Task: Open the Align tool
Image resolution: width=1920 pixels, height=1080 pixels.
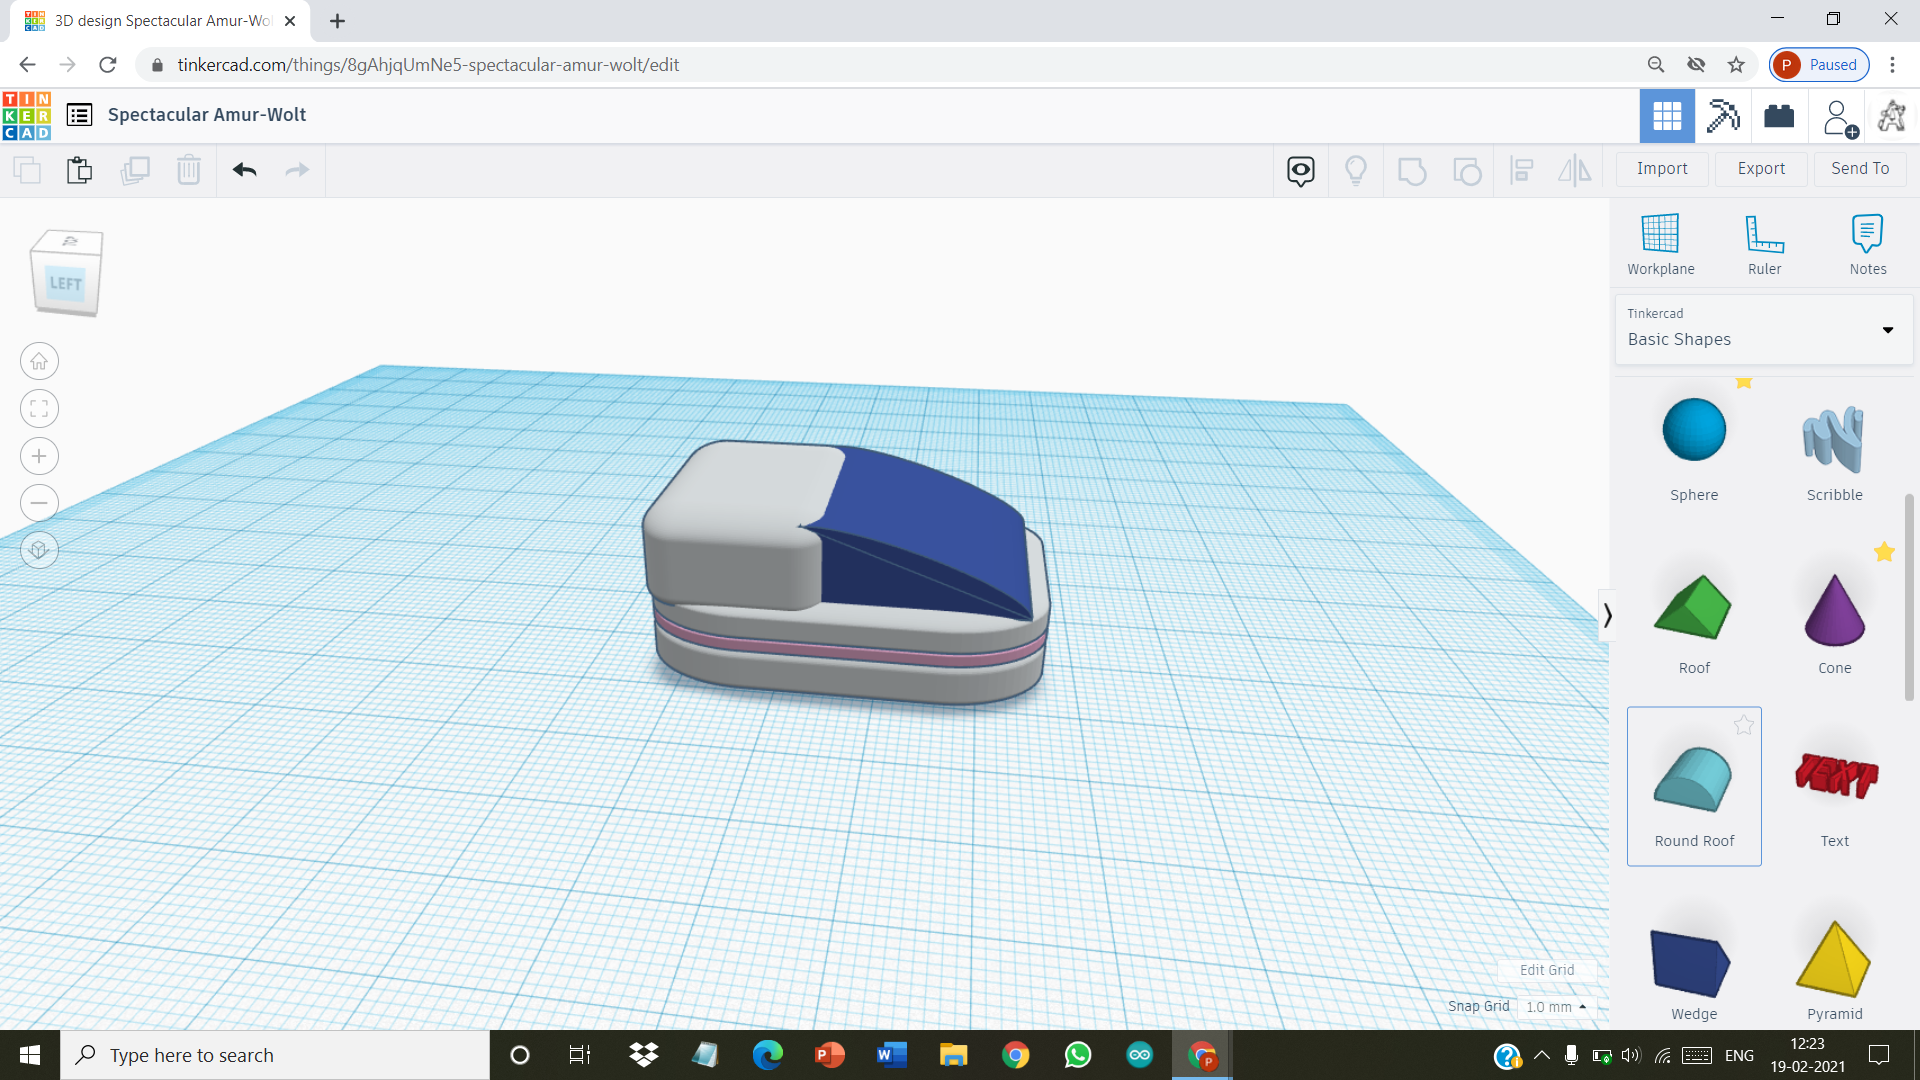Action: [1521, 170]
